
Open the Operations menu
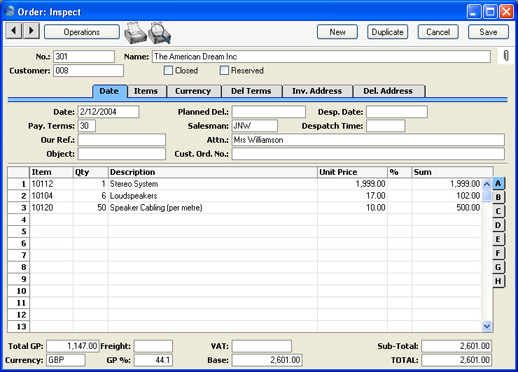(82, 32)
